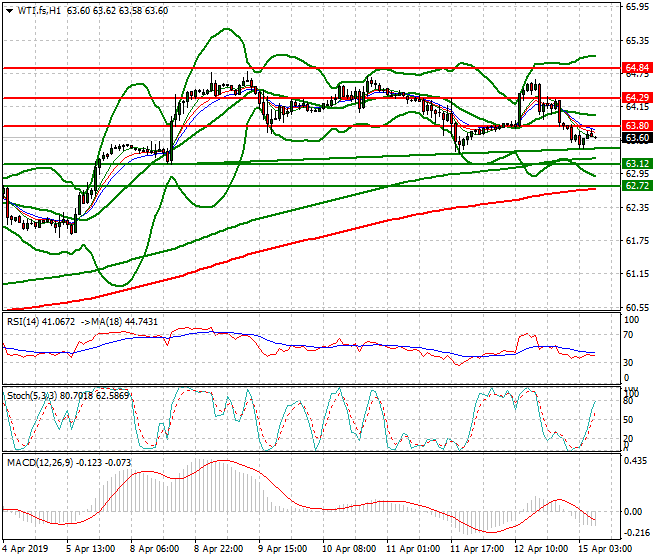Click the RSI(14) indicator label
Screen dimensions: 660x560
point(26,321)
